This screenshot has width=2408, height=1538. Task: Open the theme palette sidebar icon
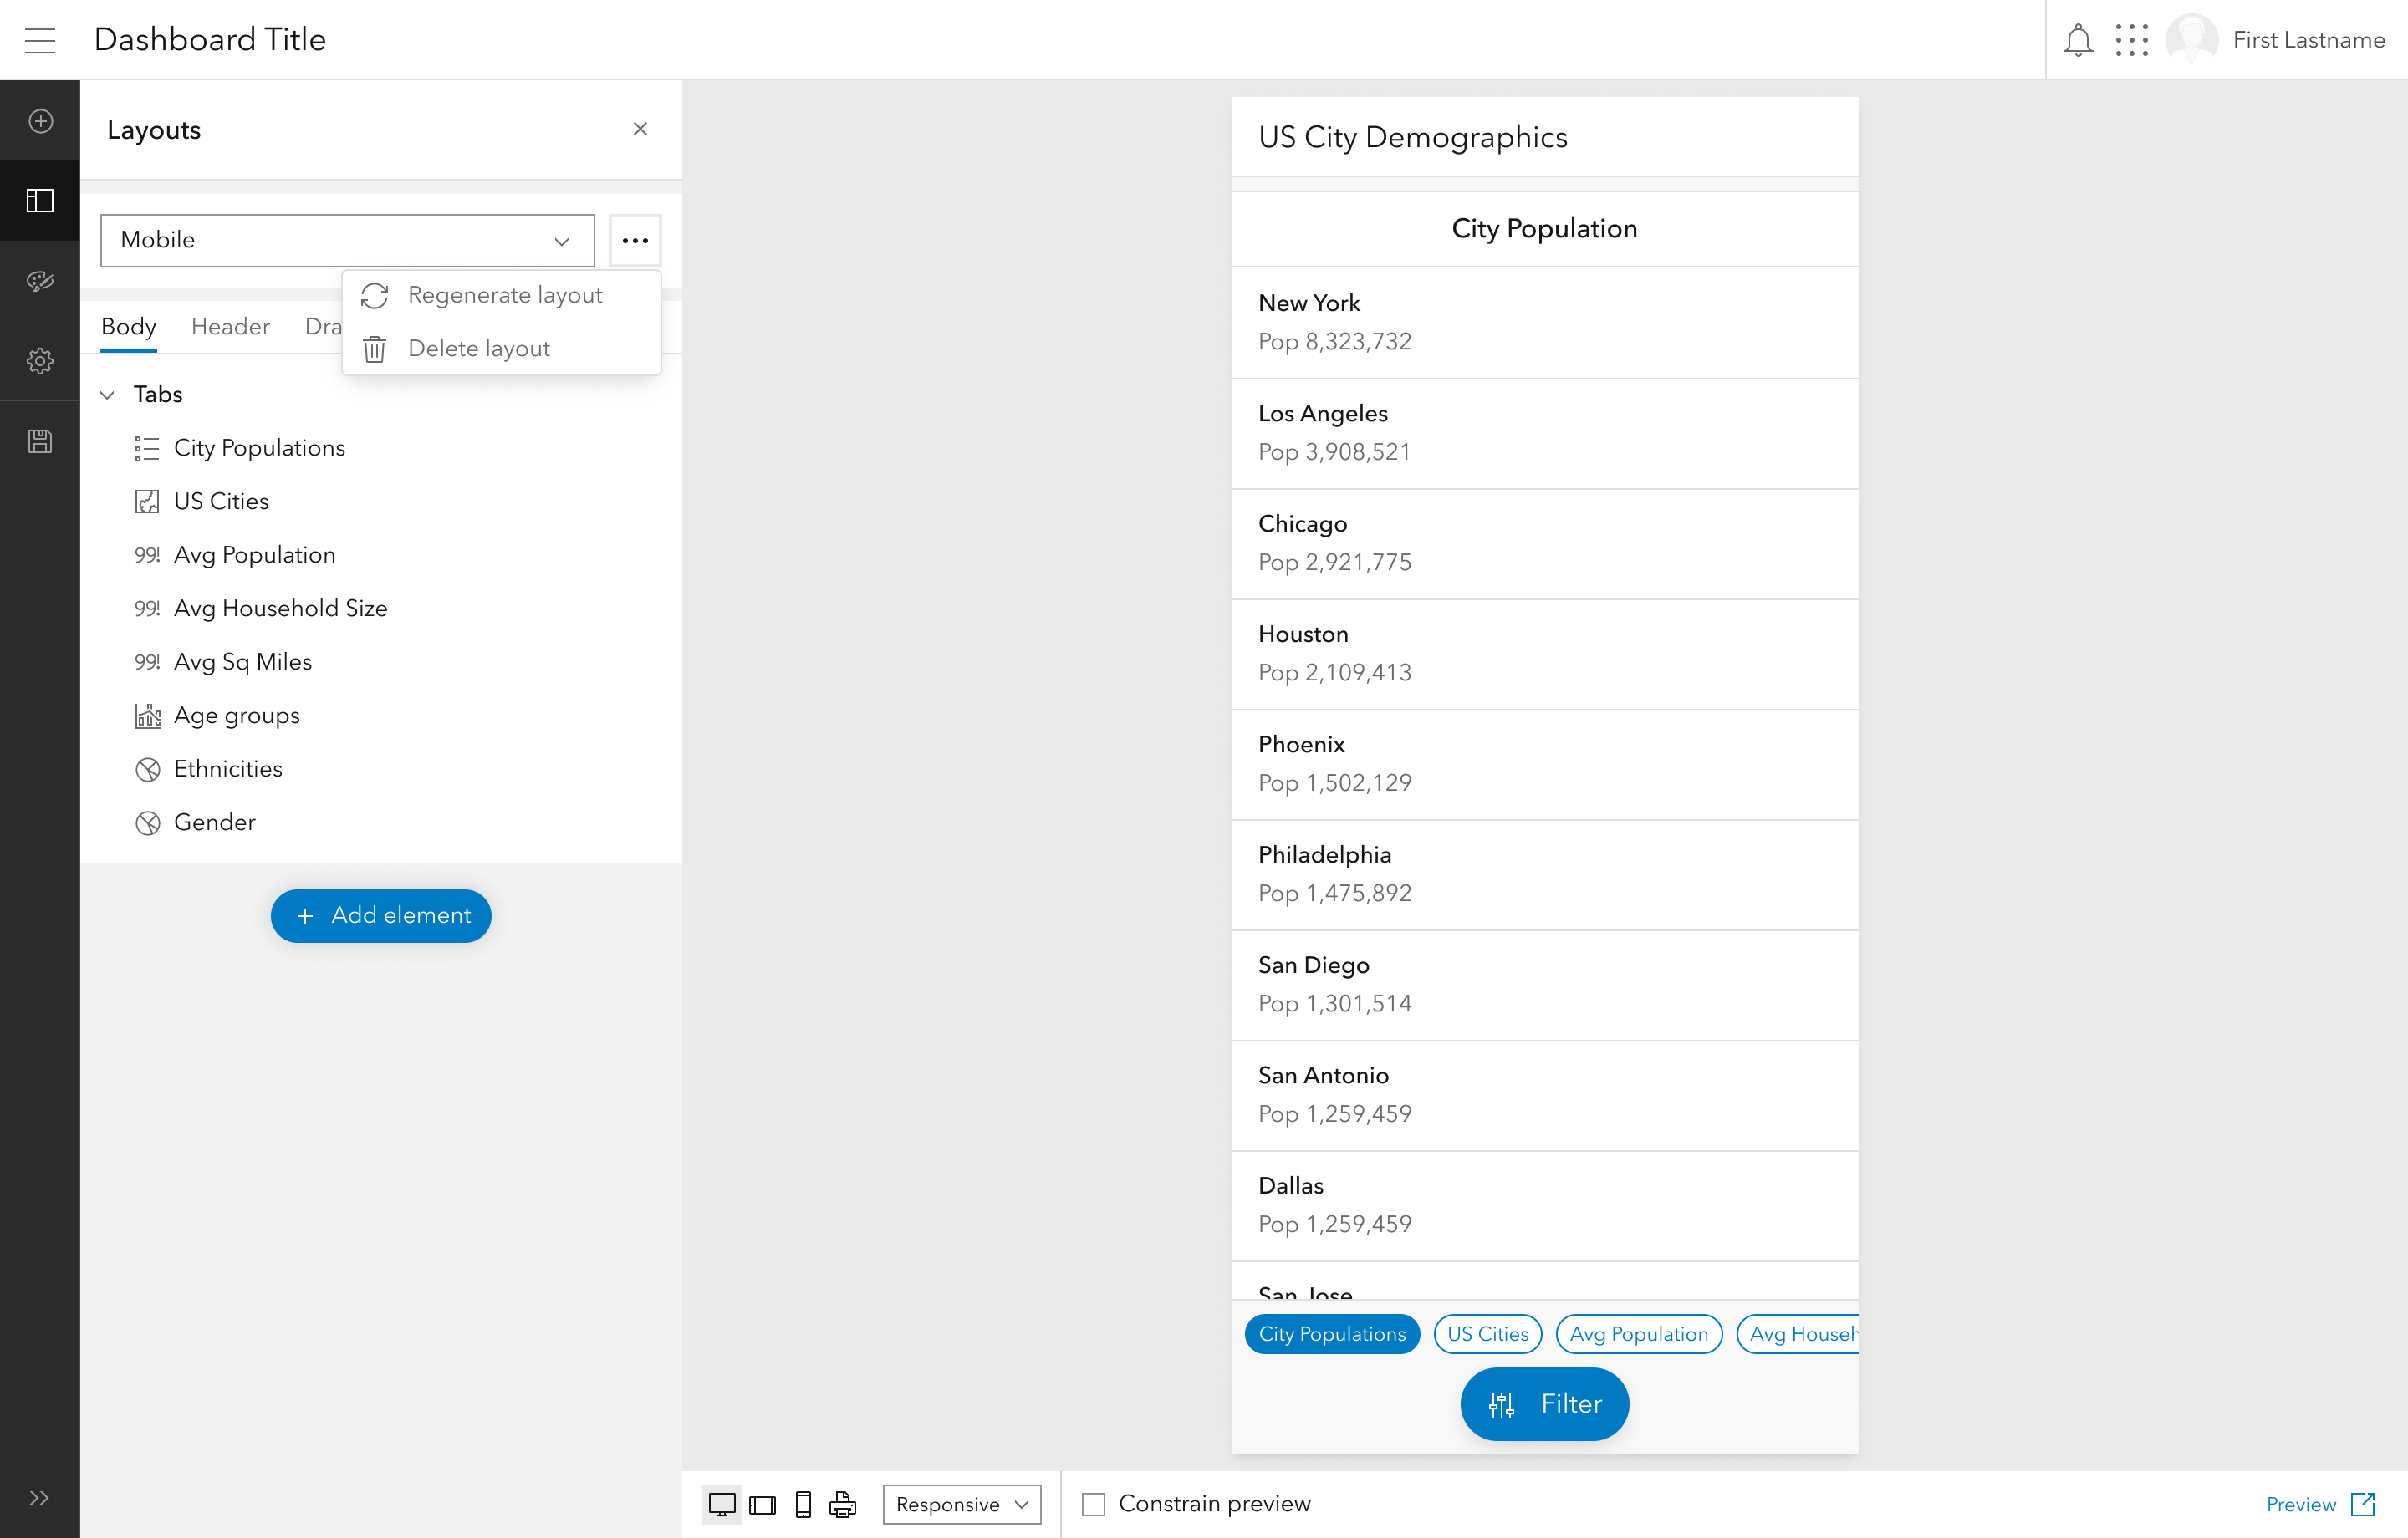[40, 281]
